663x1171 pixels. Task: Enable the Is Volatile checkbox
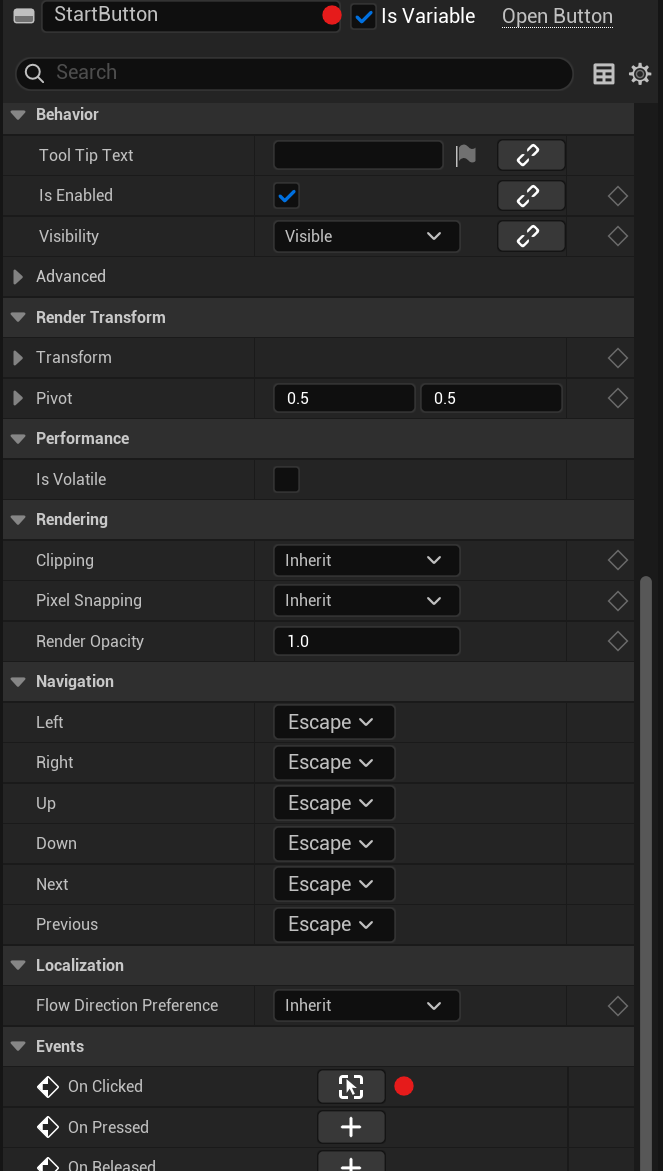click(x=287, y=479)
